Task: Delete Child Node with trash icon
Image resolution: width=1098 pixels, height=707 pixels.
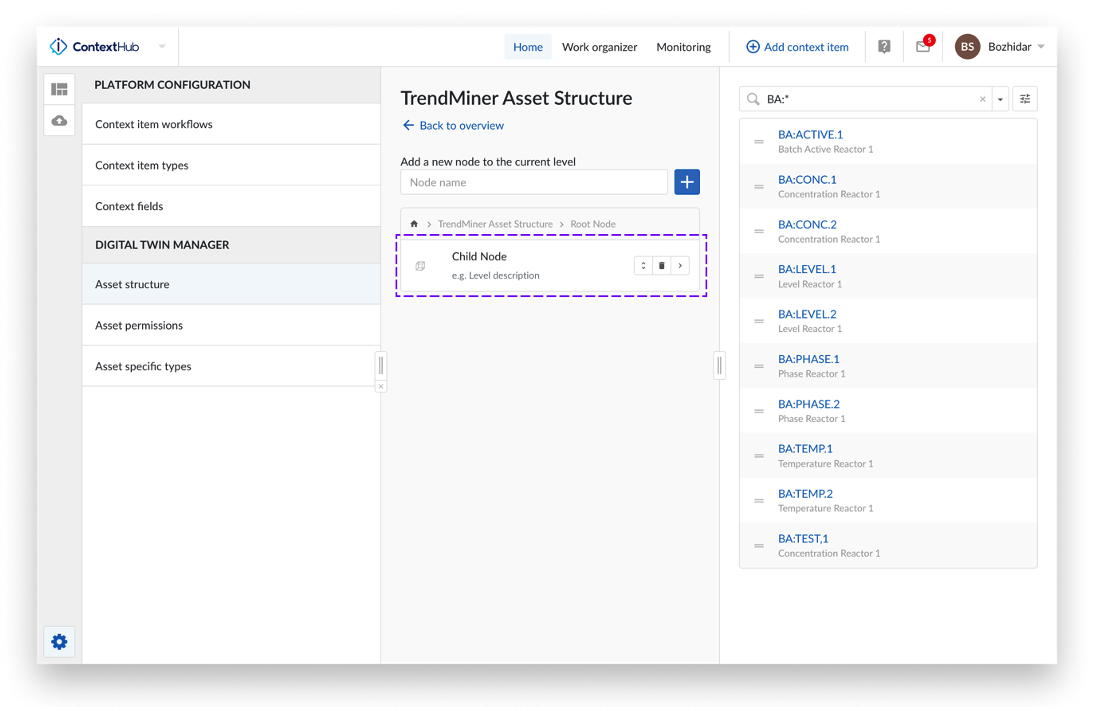Action: pos(661,266)
